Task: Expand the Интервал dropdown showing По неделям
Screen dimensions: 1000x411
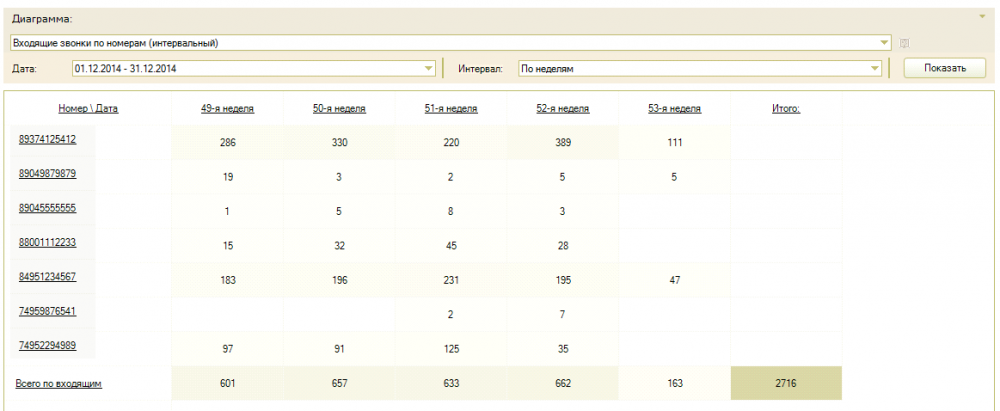Action: (x=876, y=68)
